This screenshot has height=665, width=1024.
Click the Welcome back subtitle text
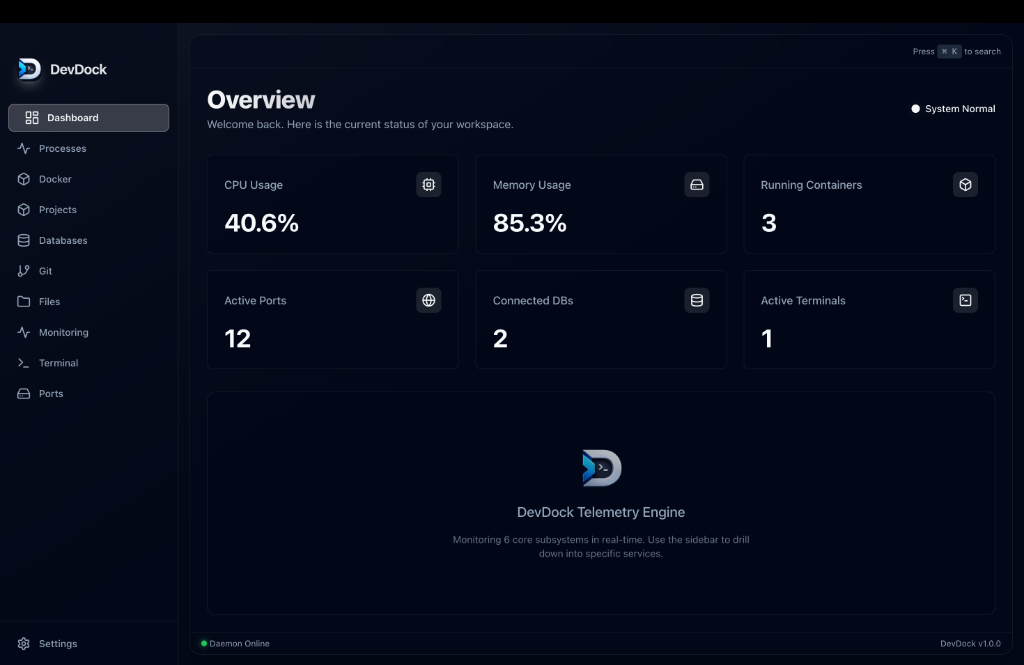[x=360, y=124]
